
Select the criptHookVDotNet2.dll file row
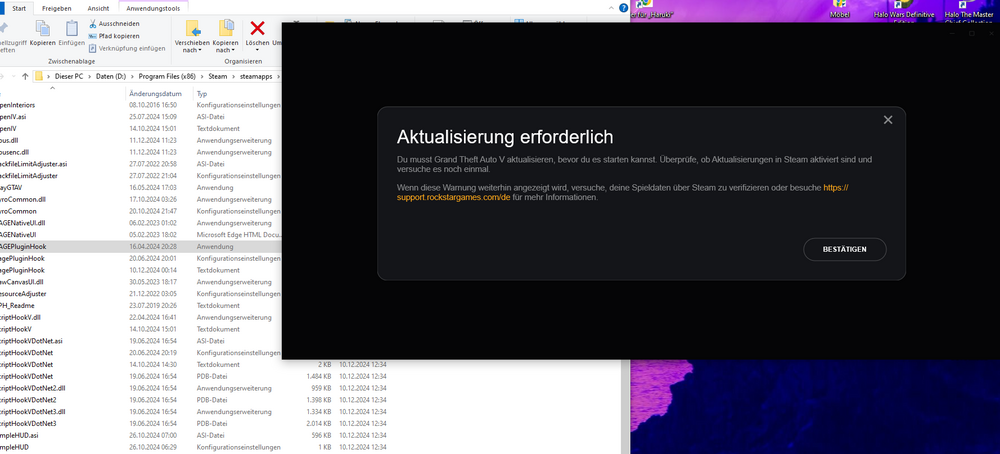pos(195,388)
